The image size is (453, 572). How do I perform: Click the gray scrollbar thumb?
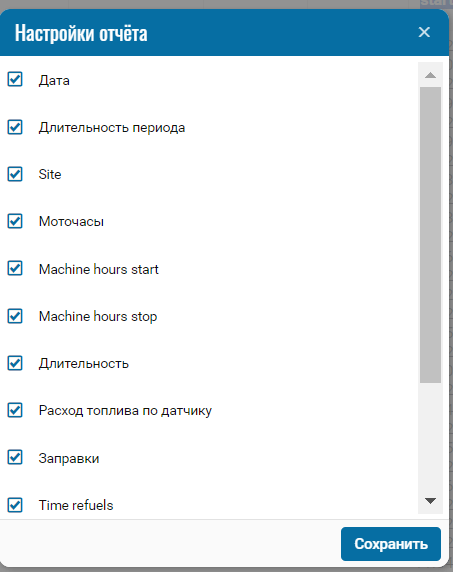coord(430,235)
